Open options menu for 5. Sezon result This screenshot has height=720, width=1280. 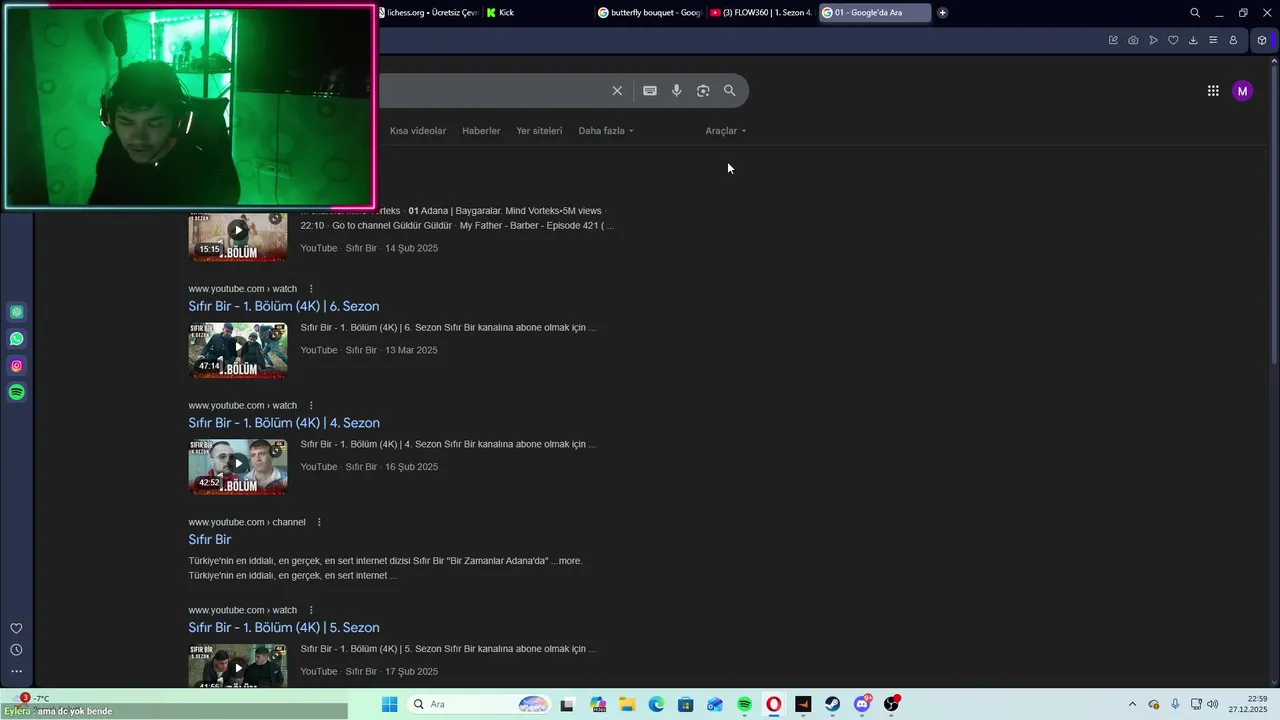(311, 610)
